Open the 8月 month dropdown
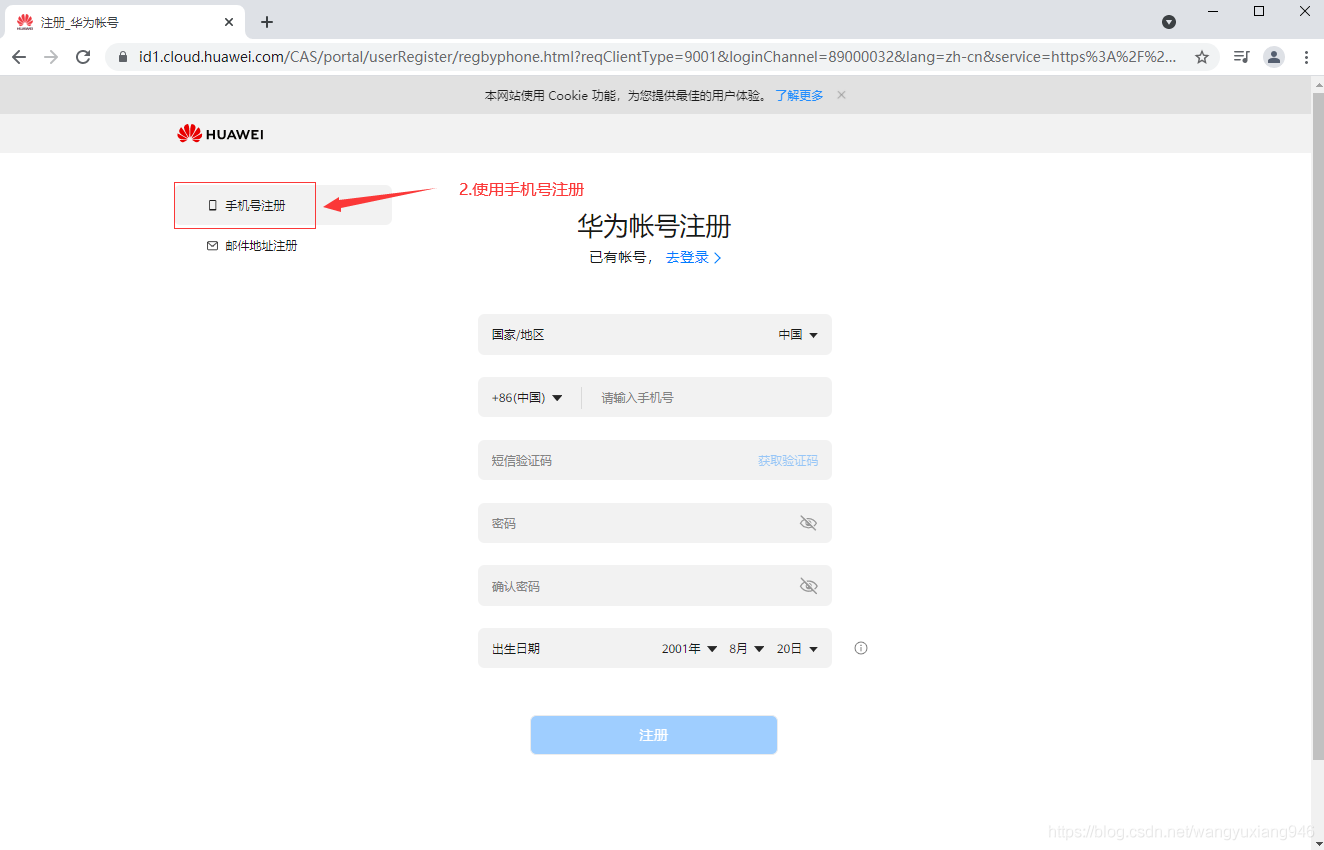 pos(746,649)
